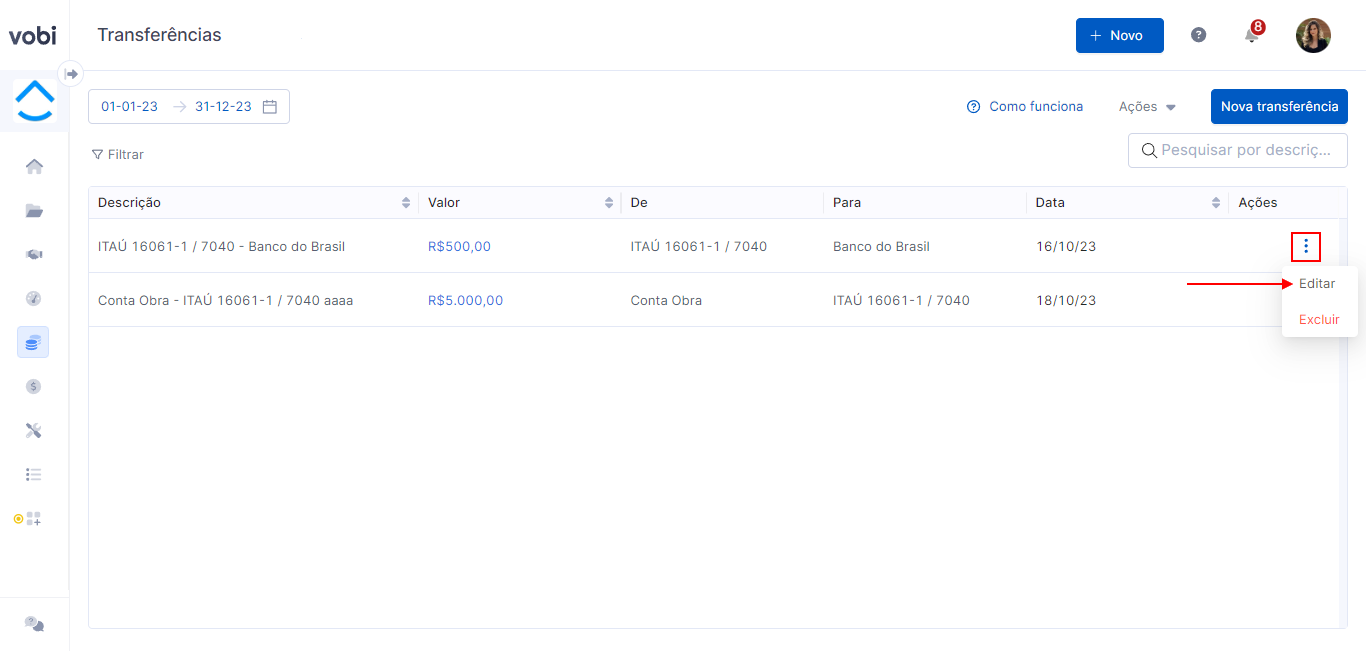The height and width of the screenshot is (652, 1367).
Task: Click Conta Obra in De column
Action: coord(666,300)
